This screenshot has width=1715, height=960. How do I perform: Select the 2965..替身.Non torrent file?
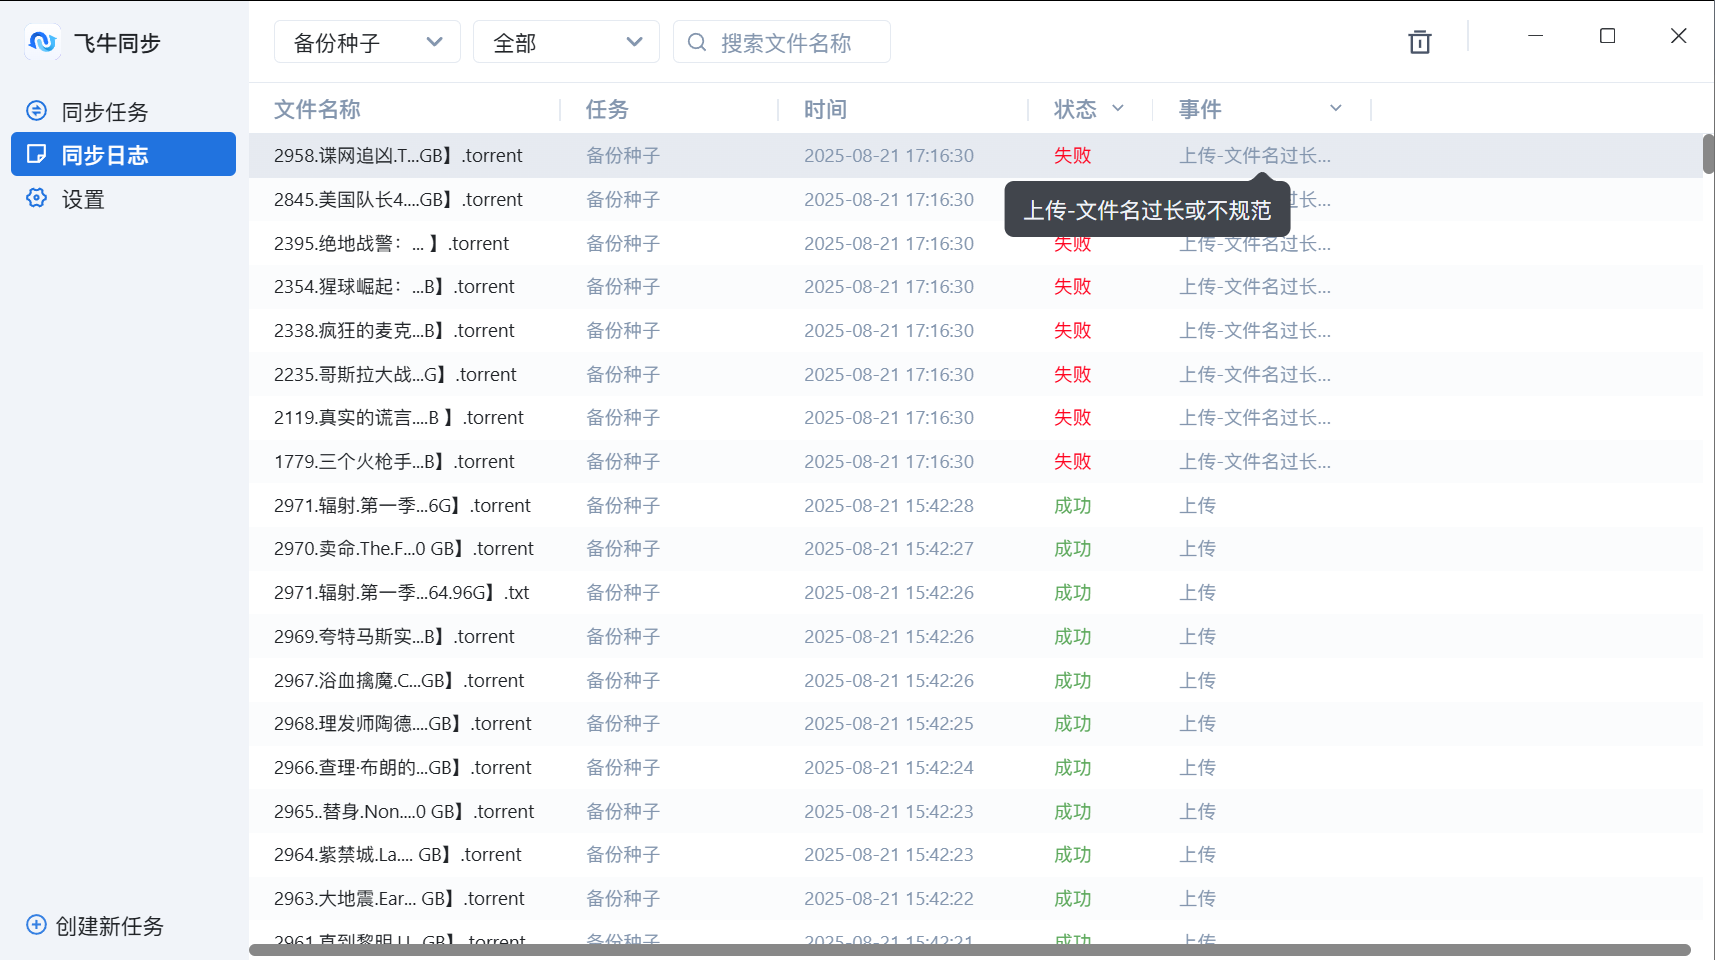pyautogui.click(x=404, y=811)
